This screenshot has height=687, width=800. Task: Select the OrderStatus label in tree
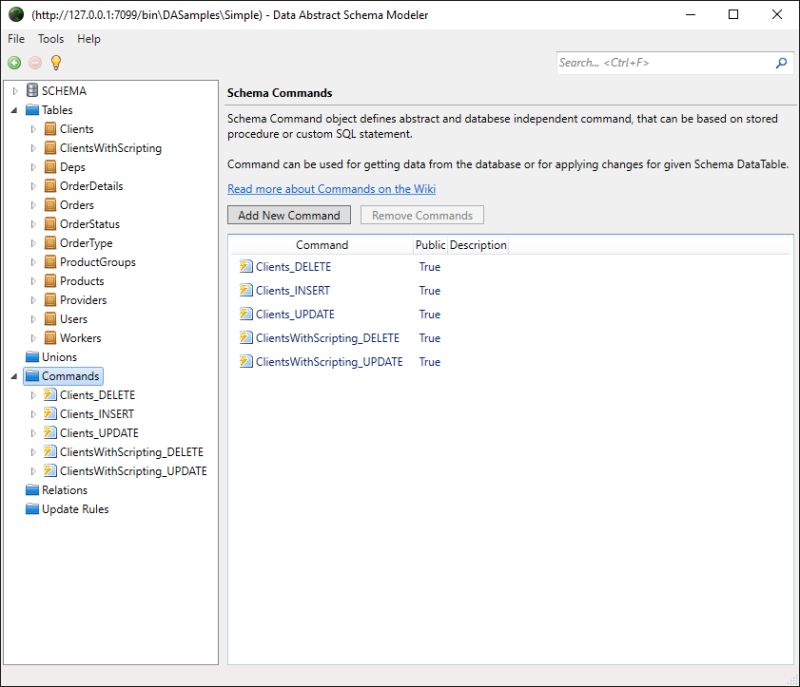click(x=90, y=224)
